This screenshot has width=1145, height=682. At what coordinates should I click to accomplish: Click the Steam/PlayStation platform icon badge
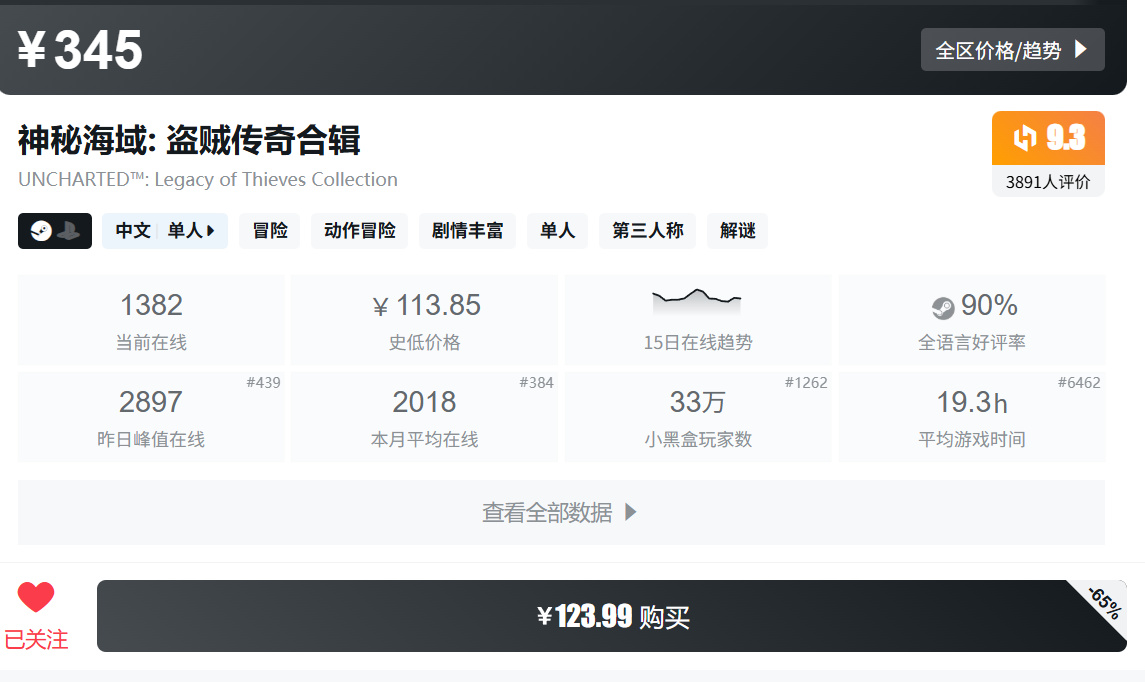pos(55,231)
